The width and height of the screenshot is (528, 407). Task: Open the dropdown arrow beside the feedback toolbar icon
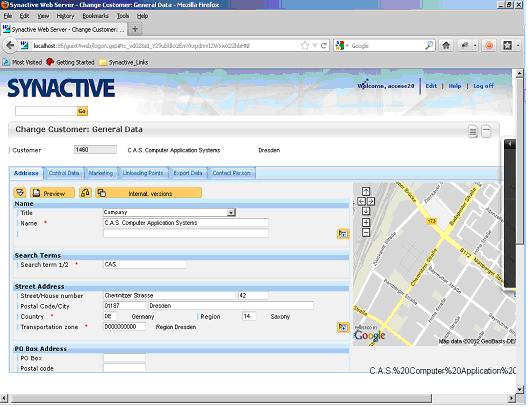[x=475, y=45]
